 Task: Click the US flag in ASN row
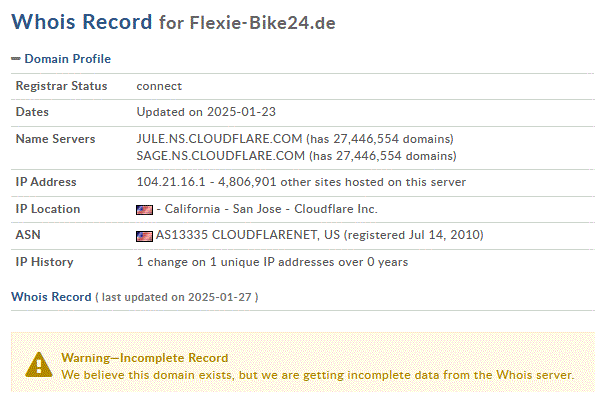pos(144,236)
